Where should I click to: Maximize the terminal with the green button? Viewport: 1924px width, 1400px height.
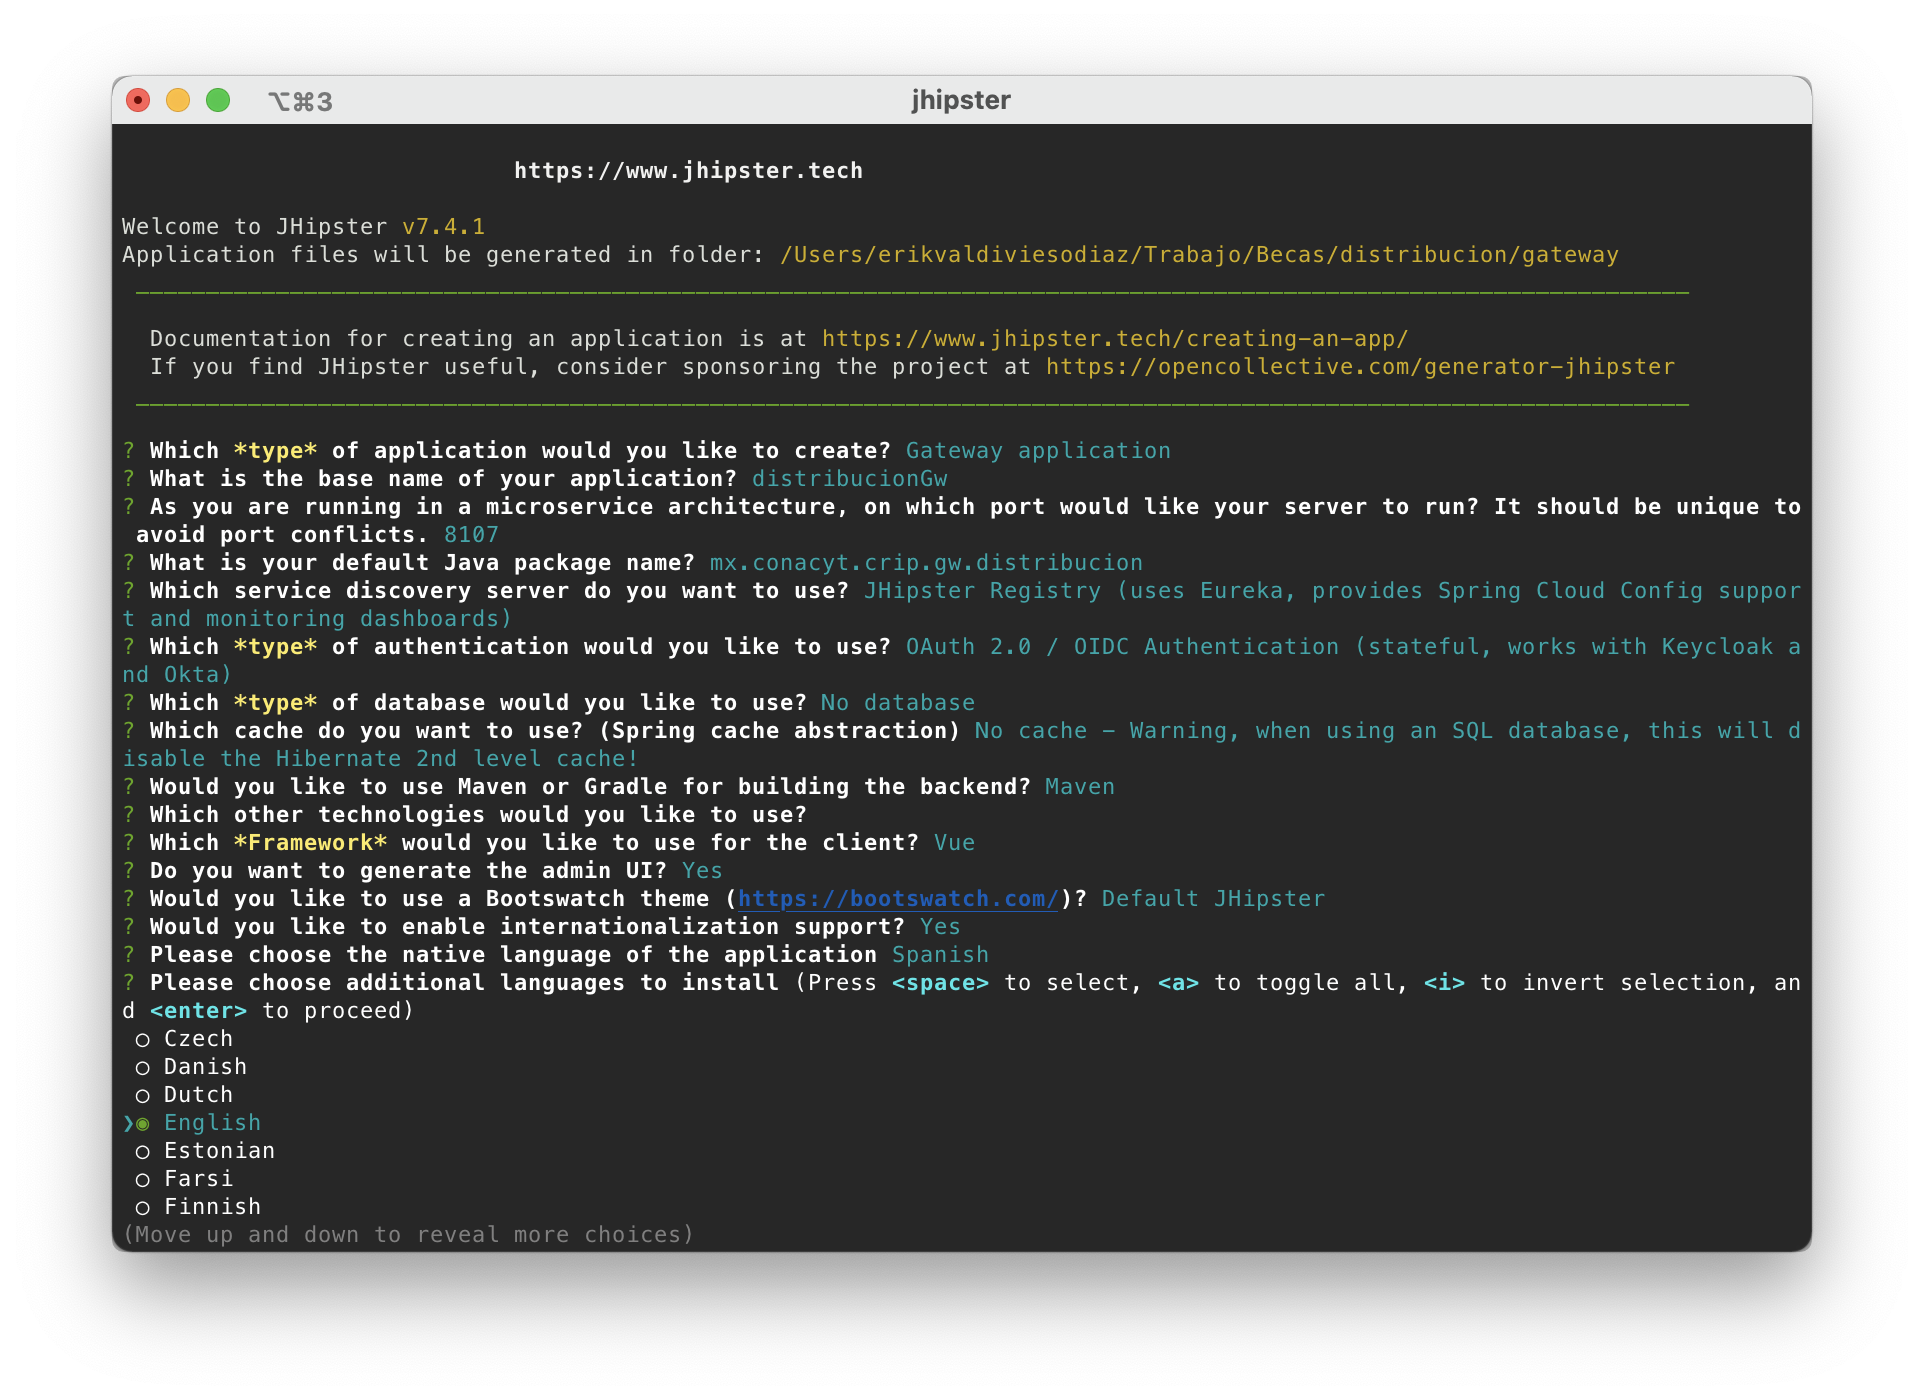(x=218, y=100)
